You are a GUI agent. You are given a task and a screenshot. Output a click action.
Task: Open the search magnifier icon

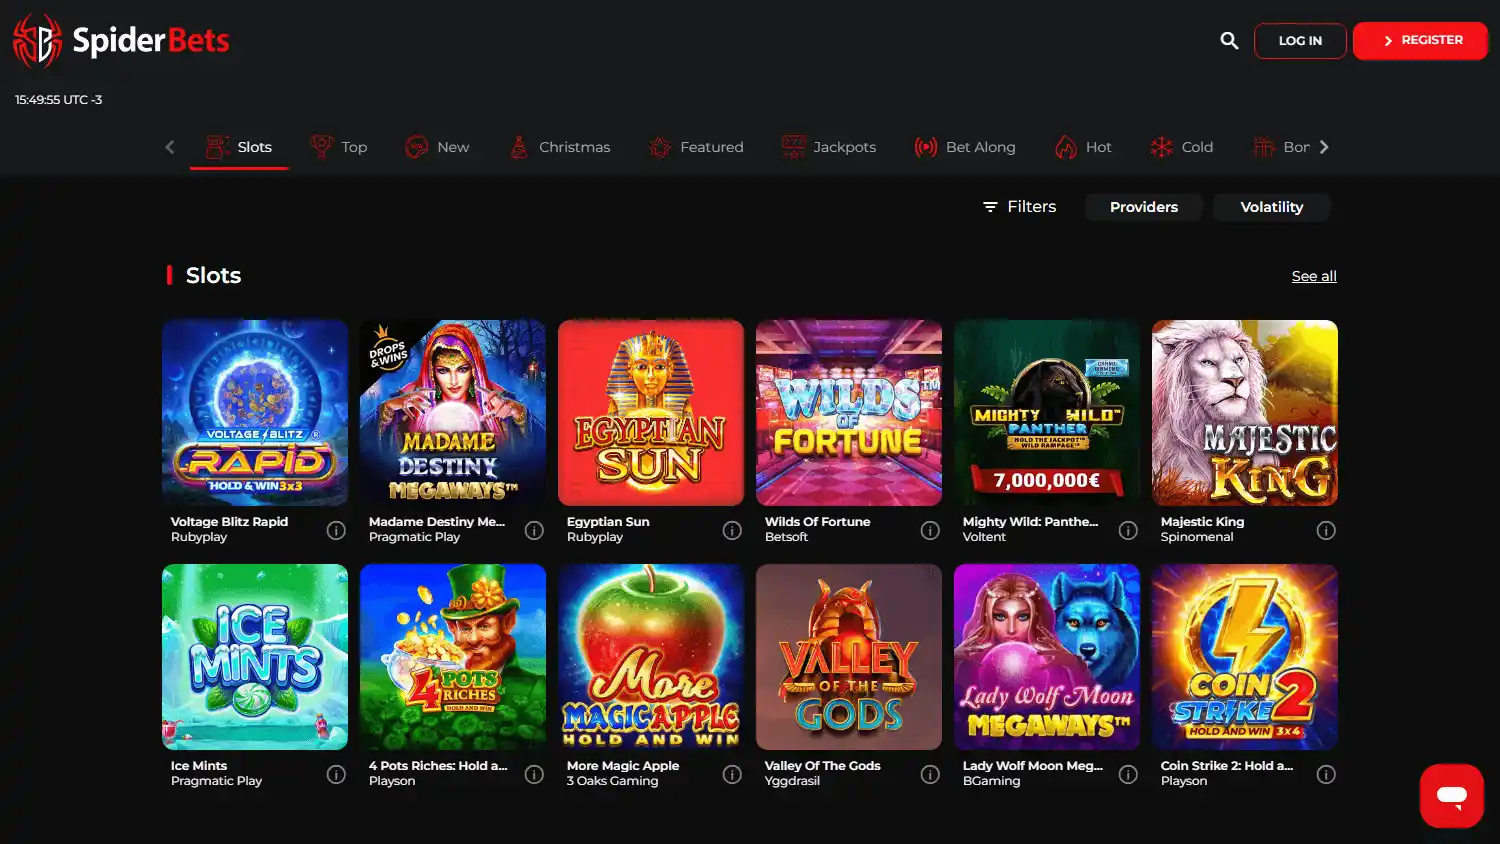[1229, 40]
